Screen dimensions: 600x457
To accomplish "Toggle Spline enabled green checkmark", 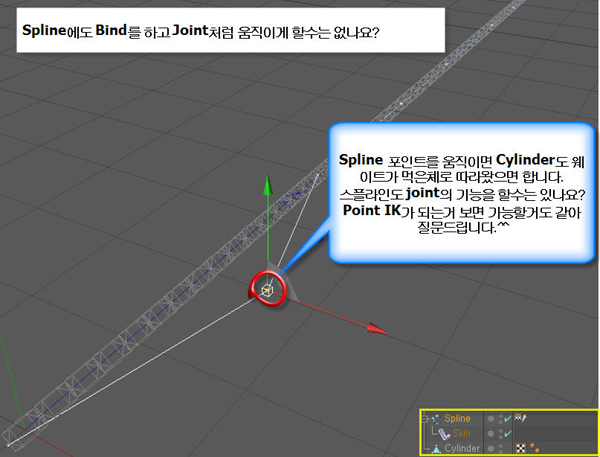I will point(507,419).
